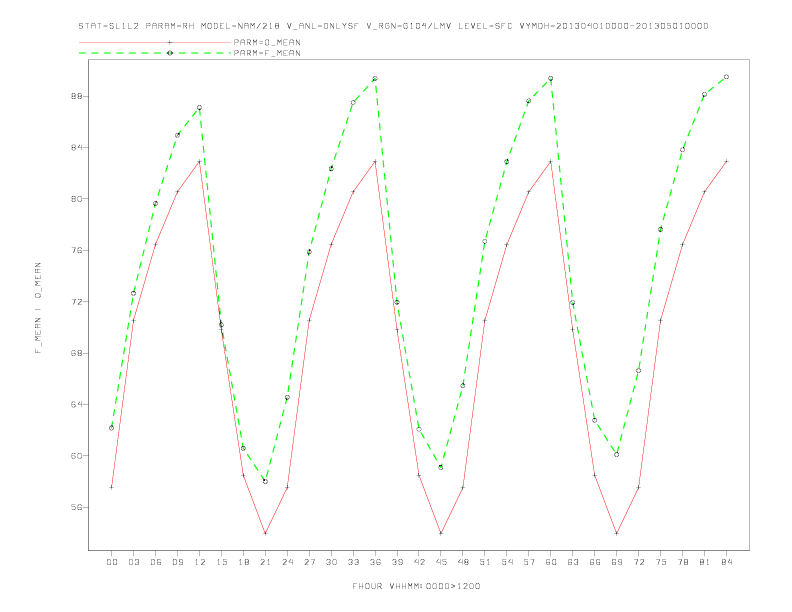Click the x-axis hour label 24

point(287,562)
